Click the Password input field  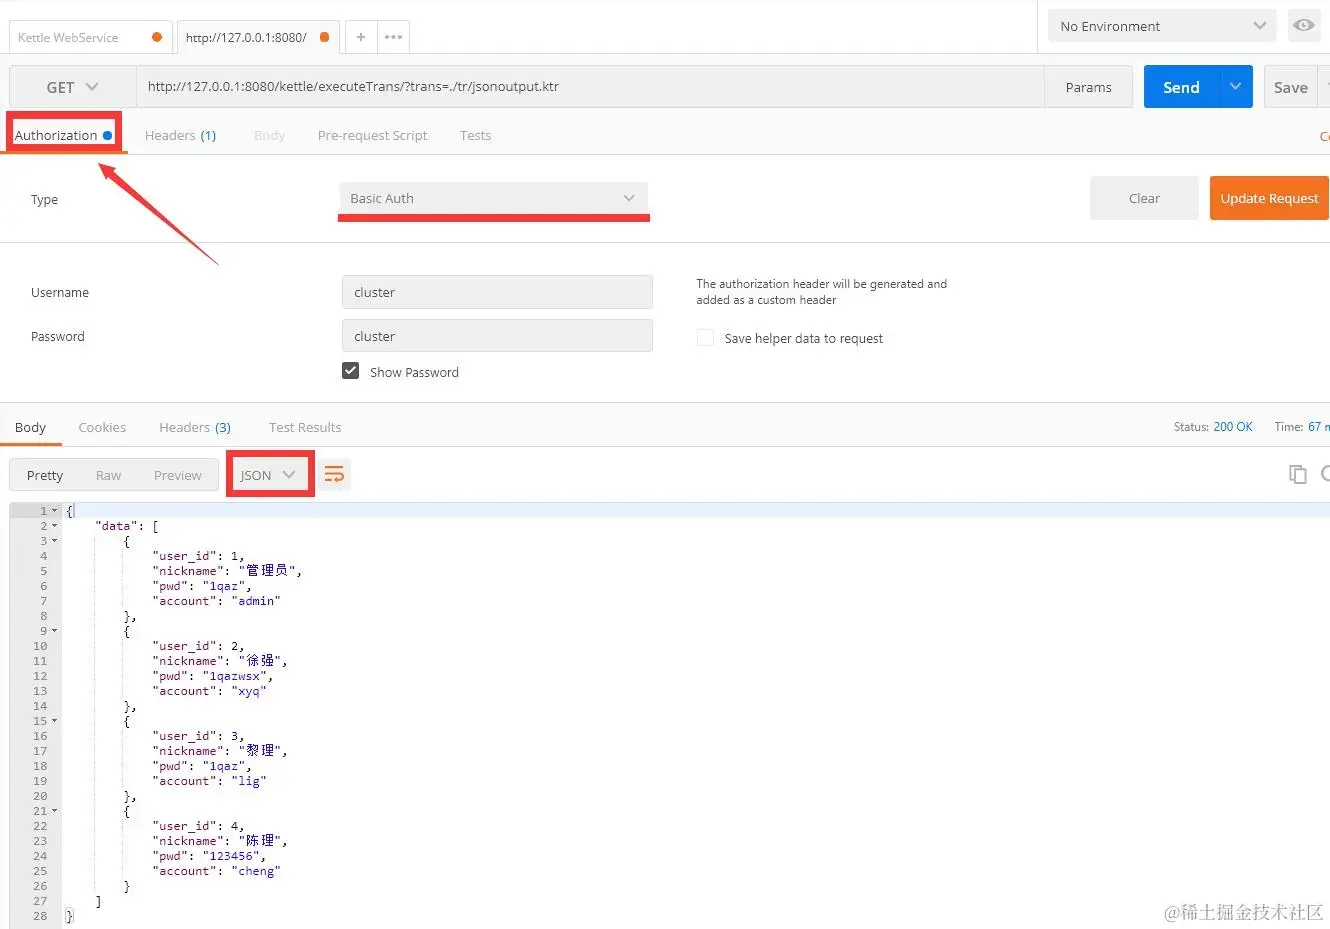497,336
